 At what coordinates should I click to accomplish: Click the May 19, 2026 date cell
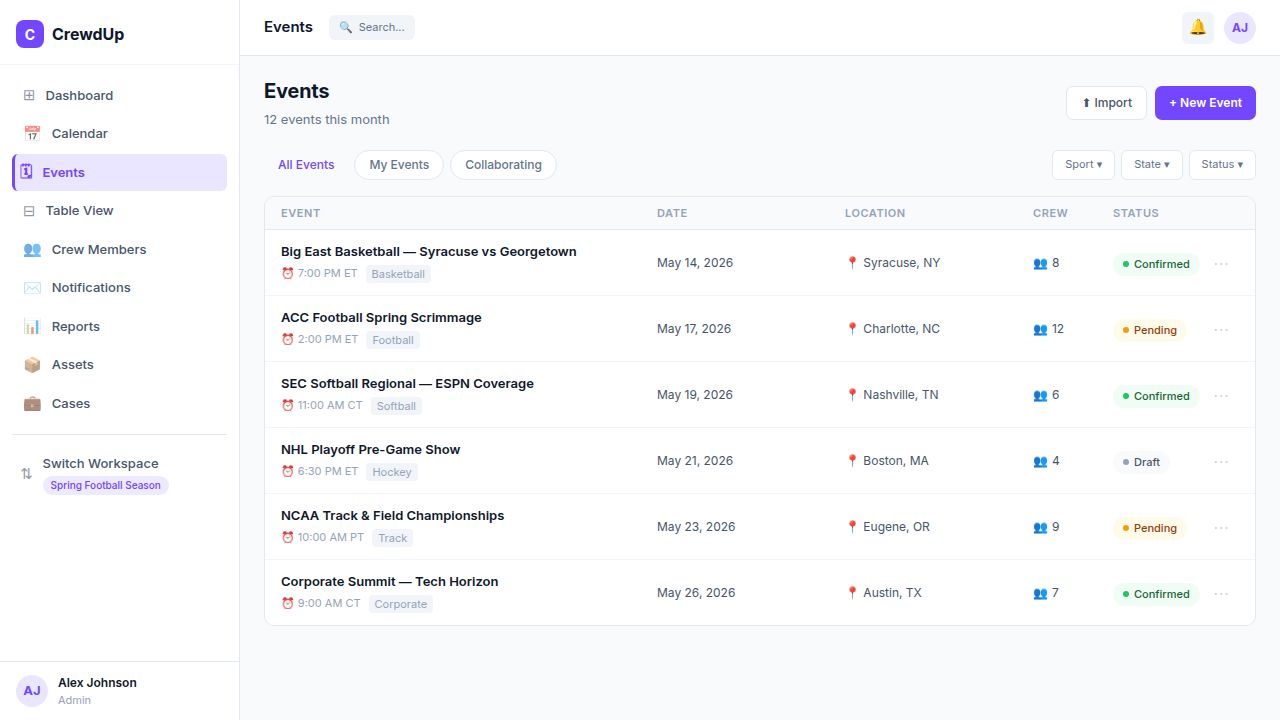pos(695,395)
